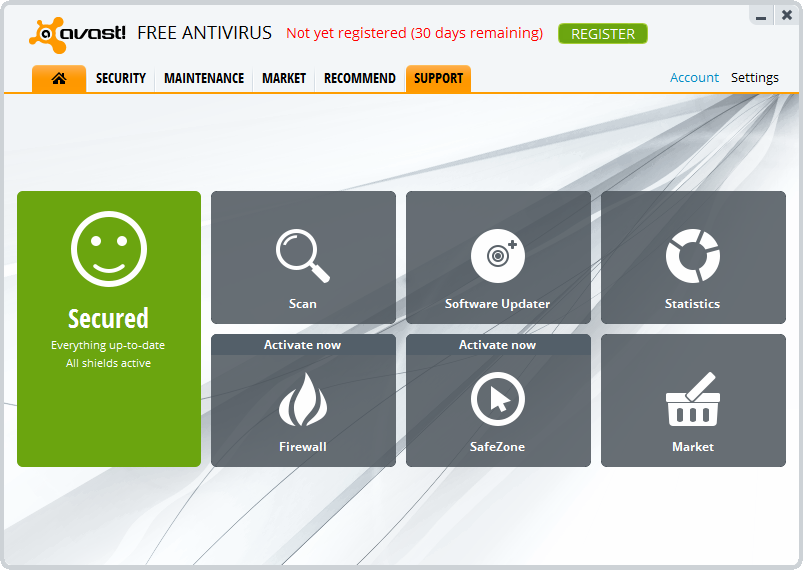Screen dimensions: 803x570
Task: Open Settings from the top right
Action: [754, 77]
